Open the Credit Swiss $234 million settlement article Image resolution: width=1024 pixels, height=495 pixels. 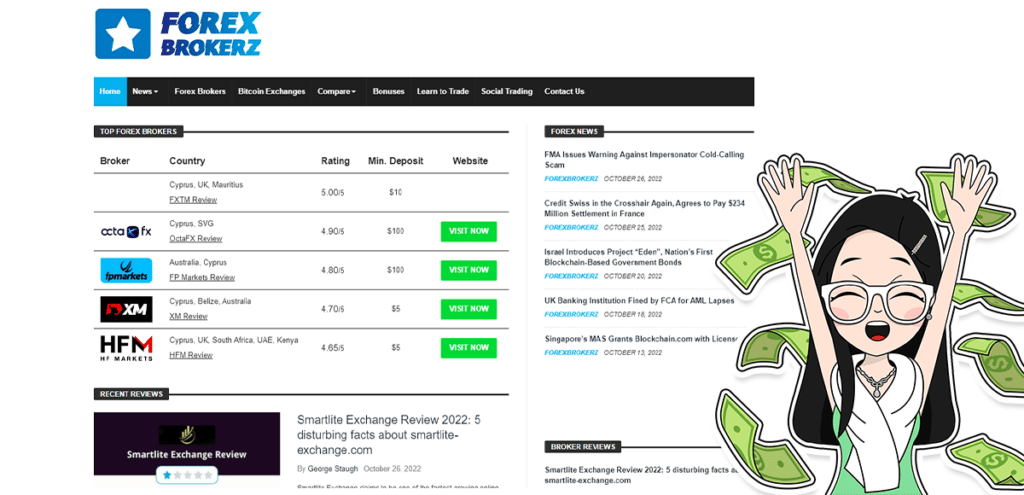[x=645, y=208]
